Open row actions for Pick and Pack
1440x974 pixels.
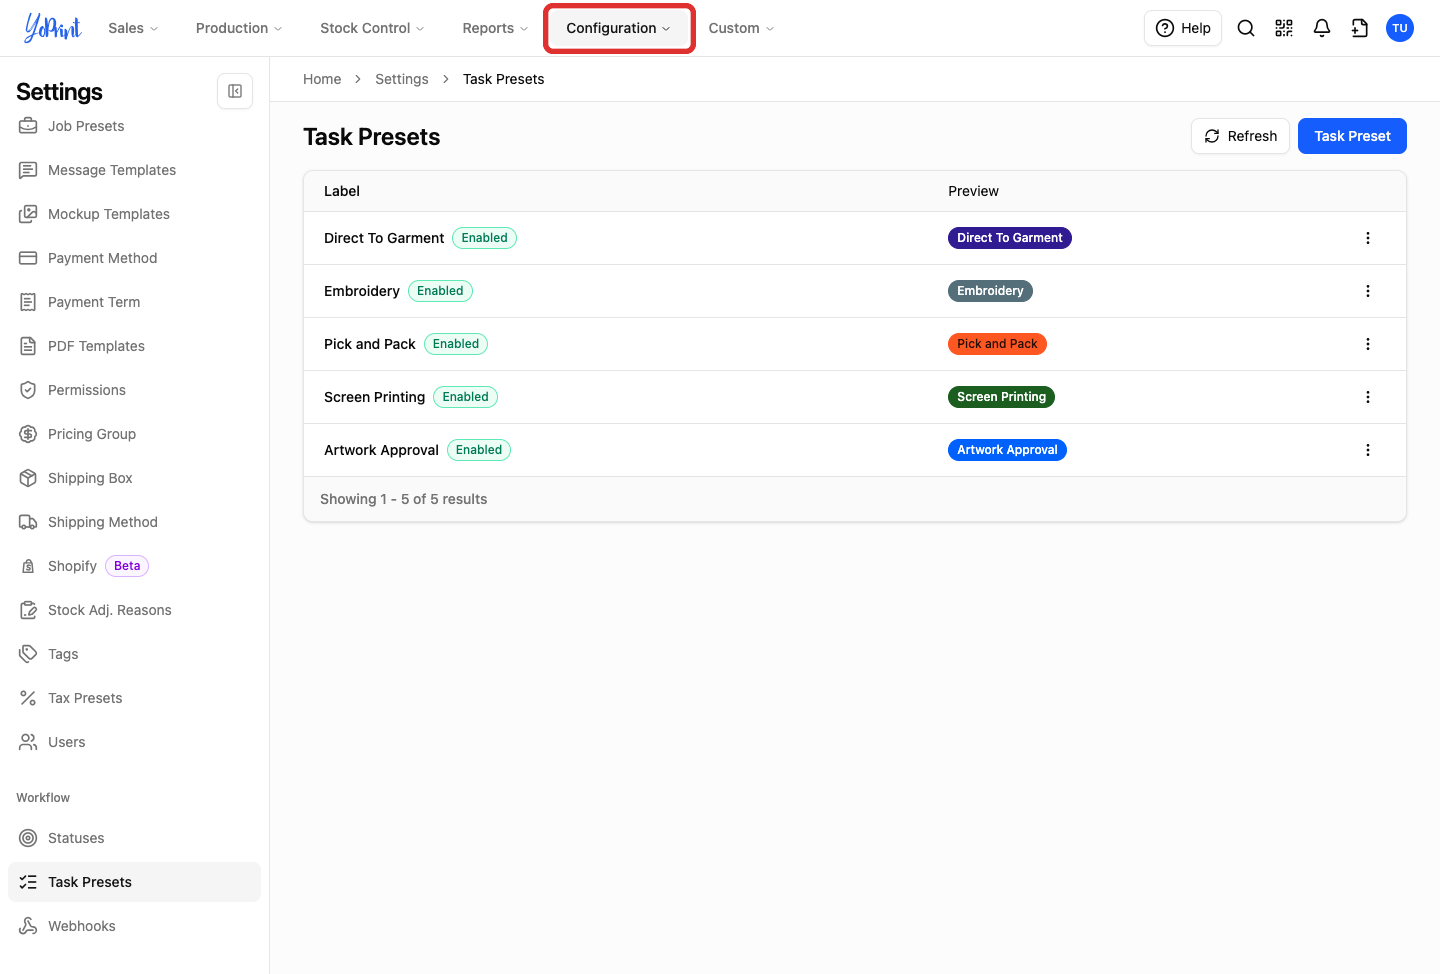(x=1368, y=344)
